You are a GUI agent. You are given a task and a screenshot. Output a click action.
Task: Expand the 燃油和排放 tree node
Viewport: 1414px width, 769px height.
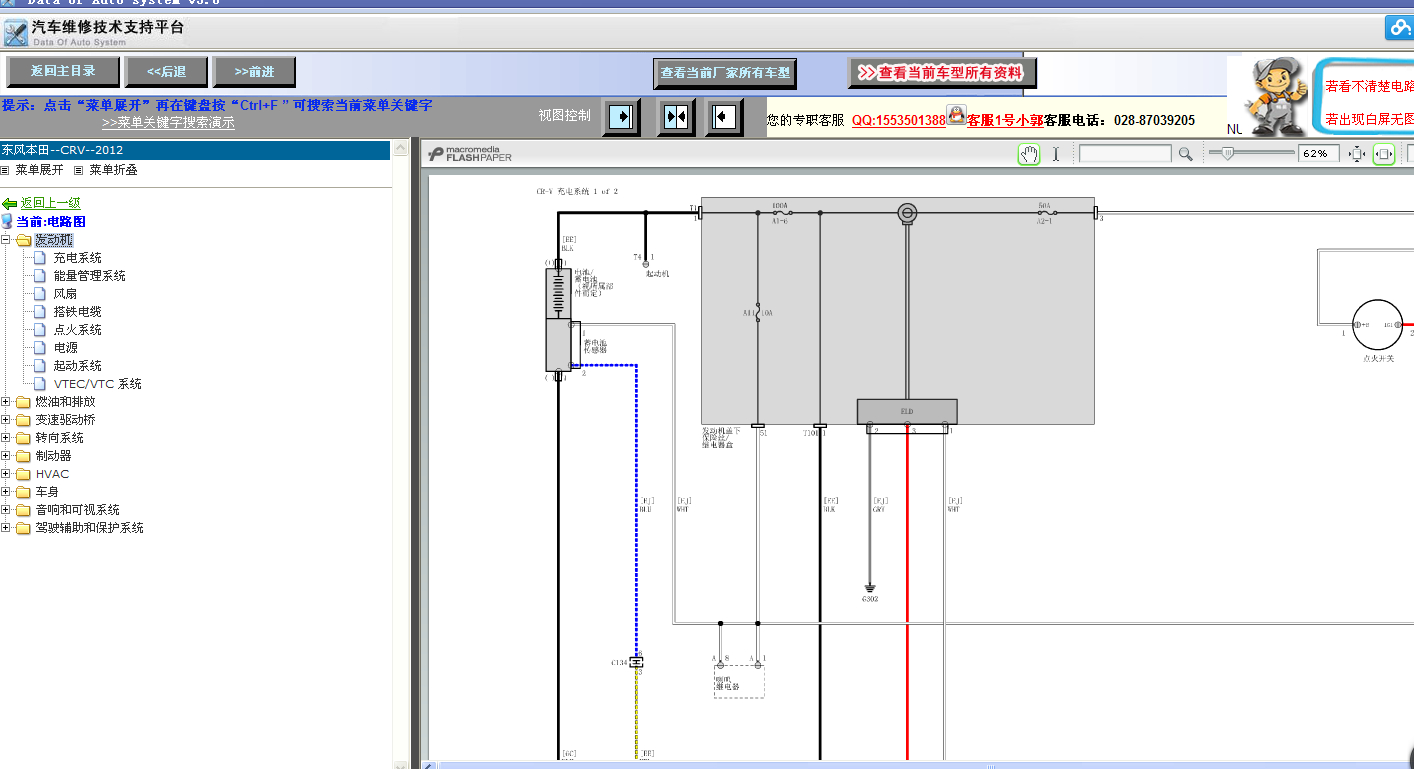[6, 402]
